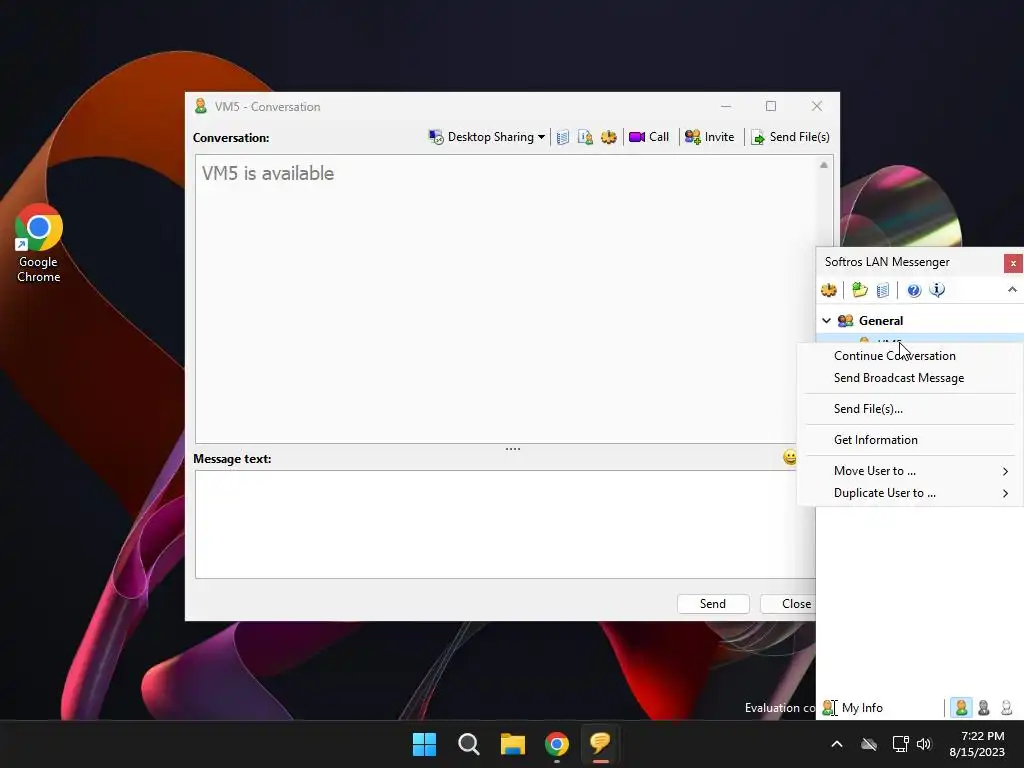This screenshot has width=1024, height=768.
Task: Click Softros Messenger taskbar icon
Action: pyautogui.click(x=601, y=744)
